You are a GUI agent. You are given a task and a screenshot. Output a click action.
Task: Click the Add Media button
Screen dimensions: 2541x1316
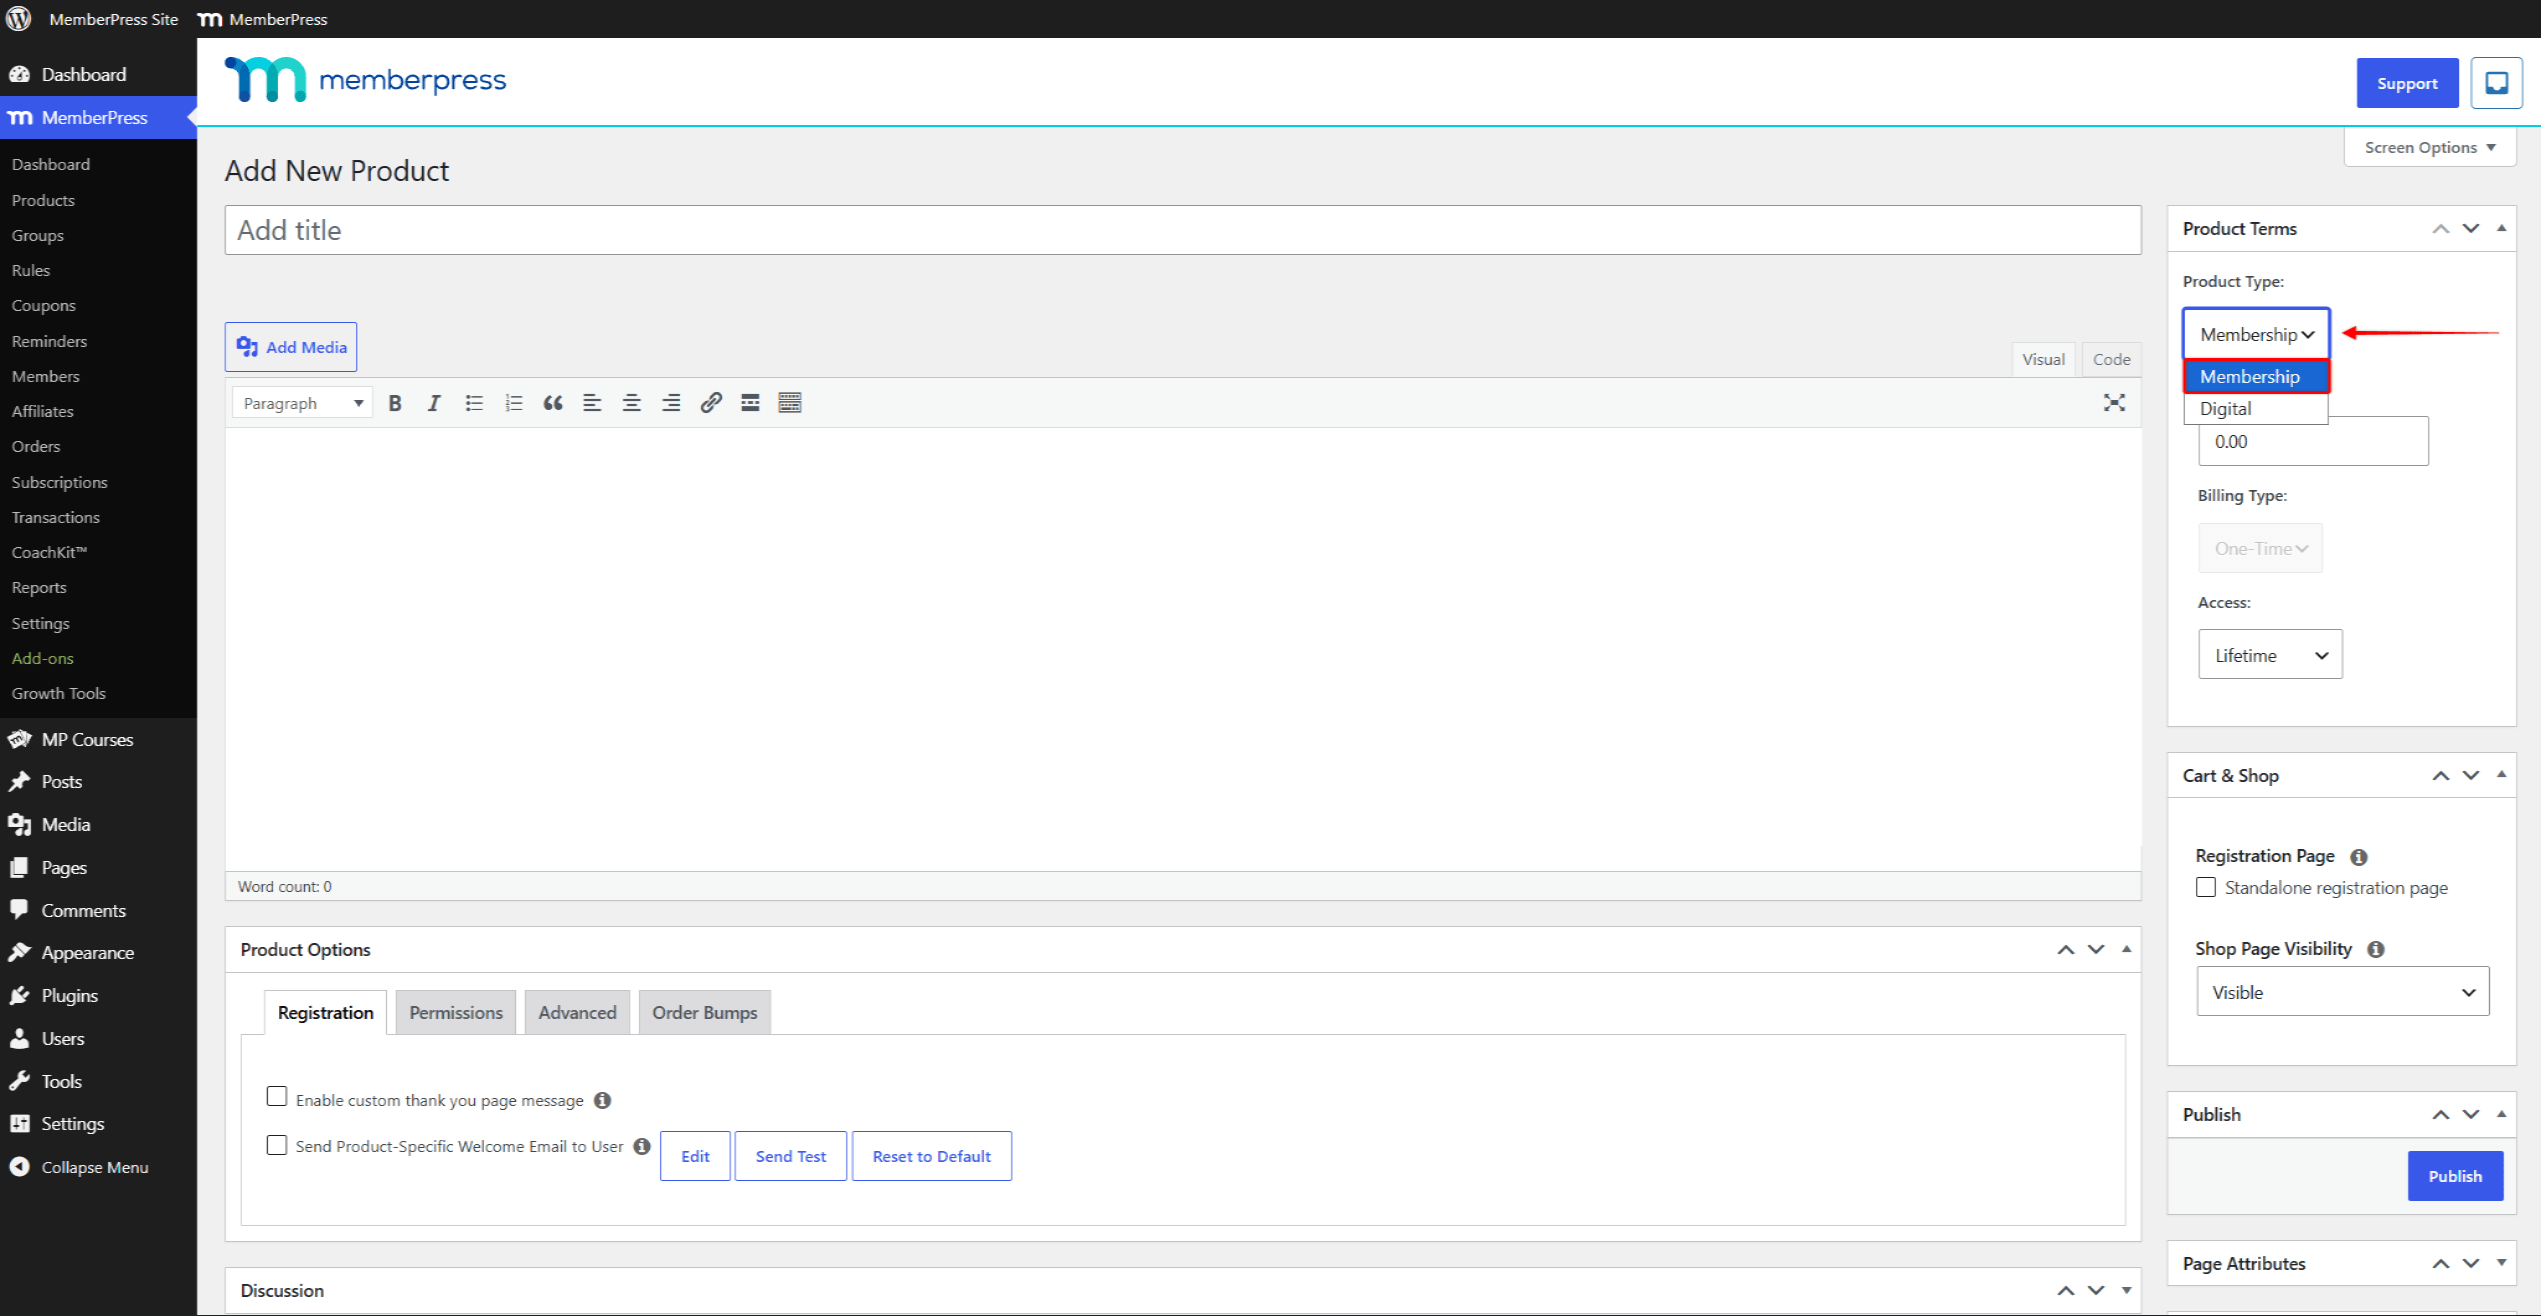(291, 347)
